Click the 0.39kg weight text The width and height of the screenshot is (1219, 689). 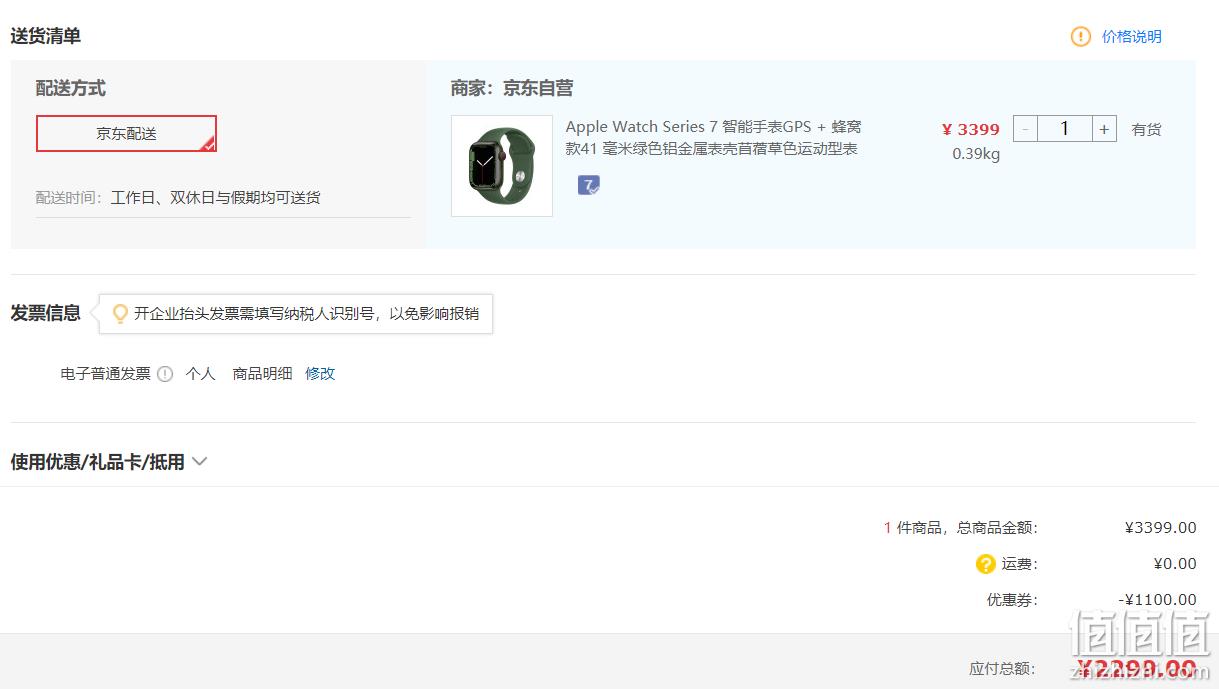coord(976,154)
